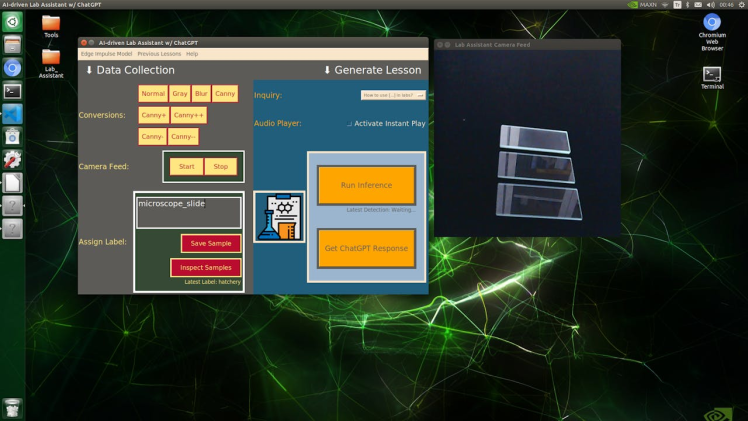
Task: Apply the Canny-- conversion
Action: [x=183, y=136]
